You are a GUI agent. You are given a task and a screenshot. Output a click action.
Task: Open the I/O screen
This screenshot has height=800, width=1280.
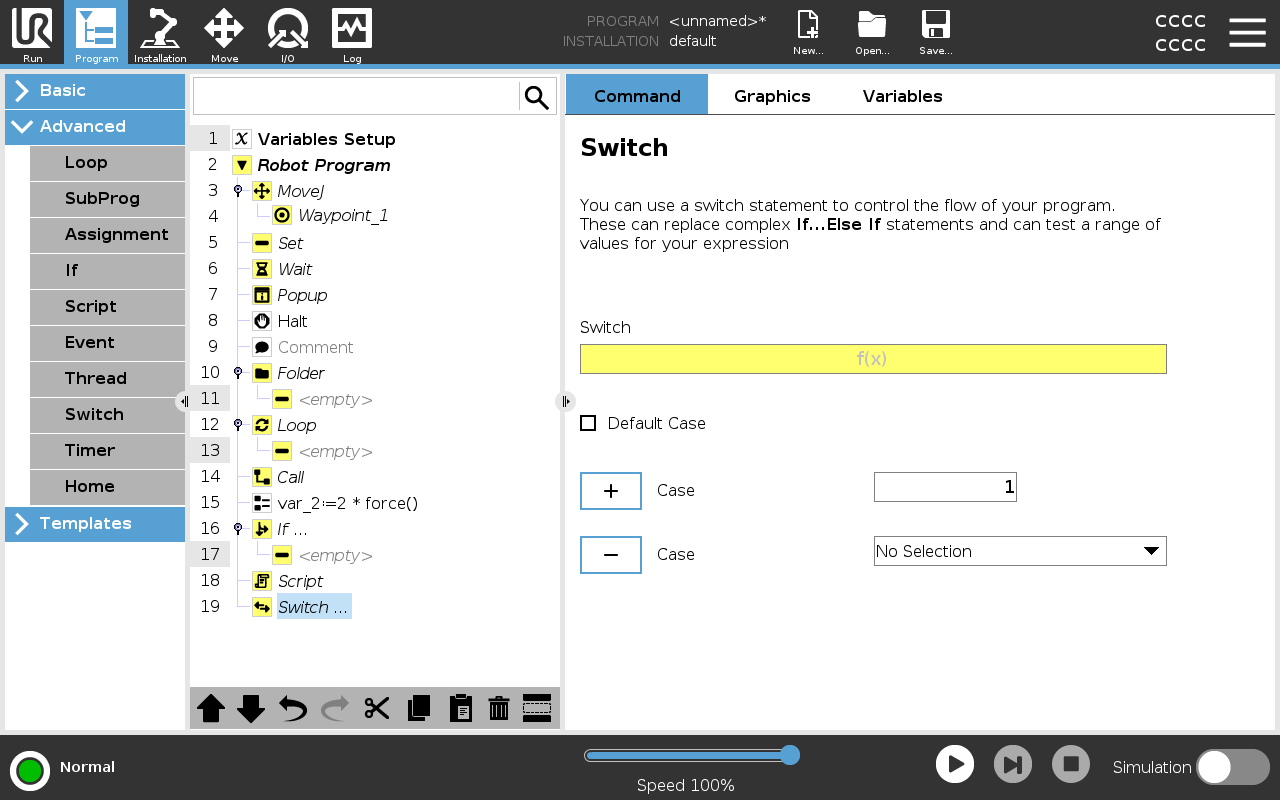tap(288, 32)
